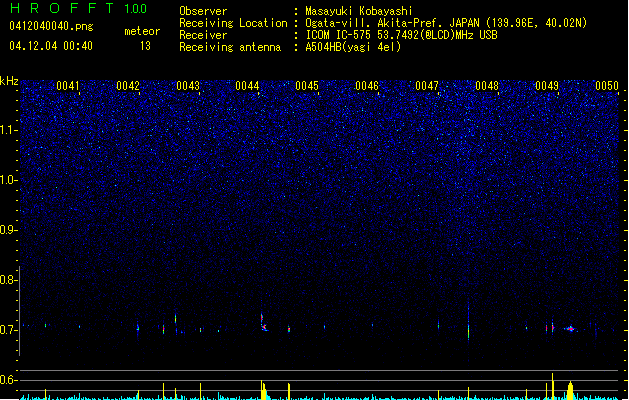Click the A504HB(yagi 4el) antenna text
629x400 pixels.
pyautogui.click(x=353, y=47)
